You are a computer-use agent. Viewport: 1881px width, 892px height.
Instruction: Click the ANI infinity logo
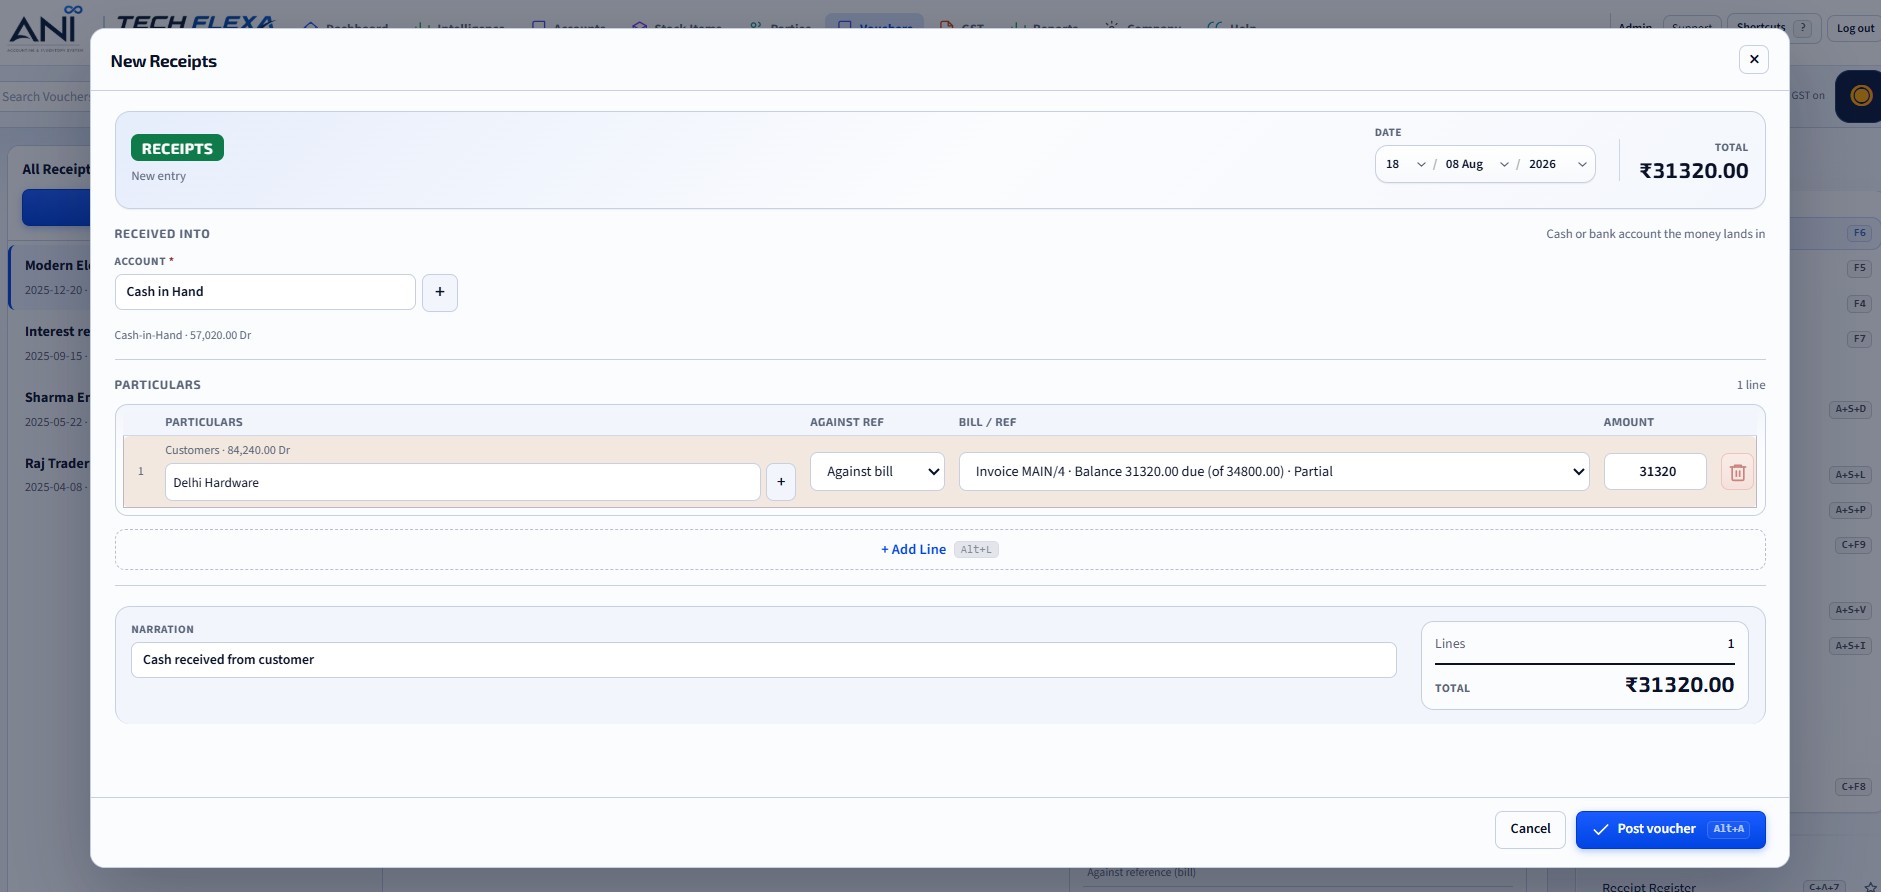[x=46, y=27]
